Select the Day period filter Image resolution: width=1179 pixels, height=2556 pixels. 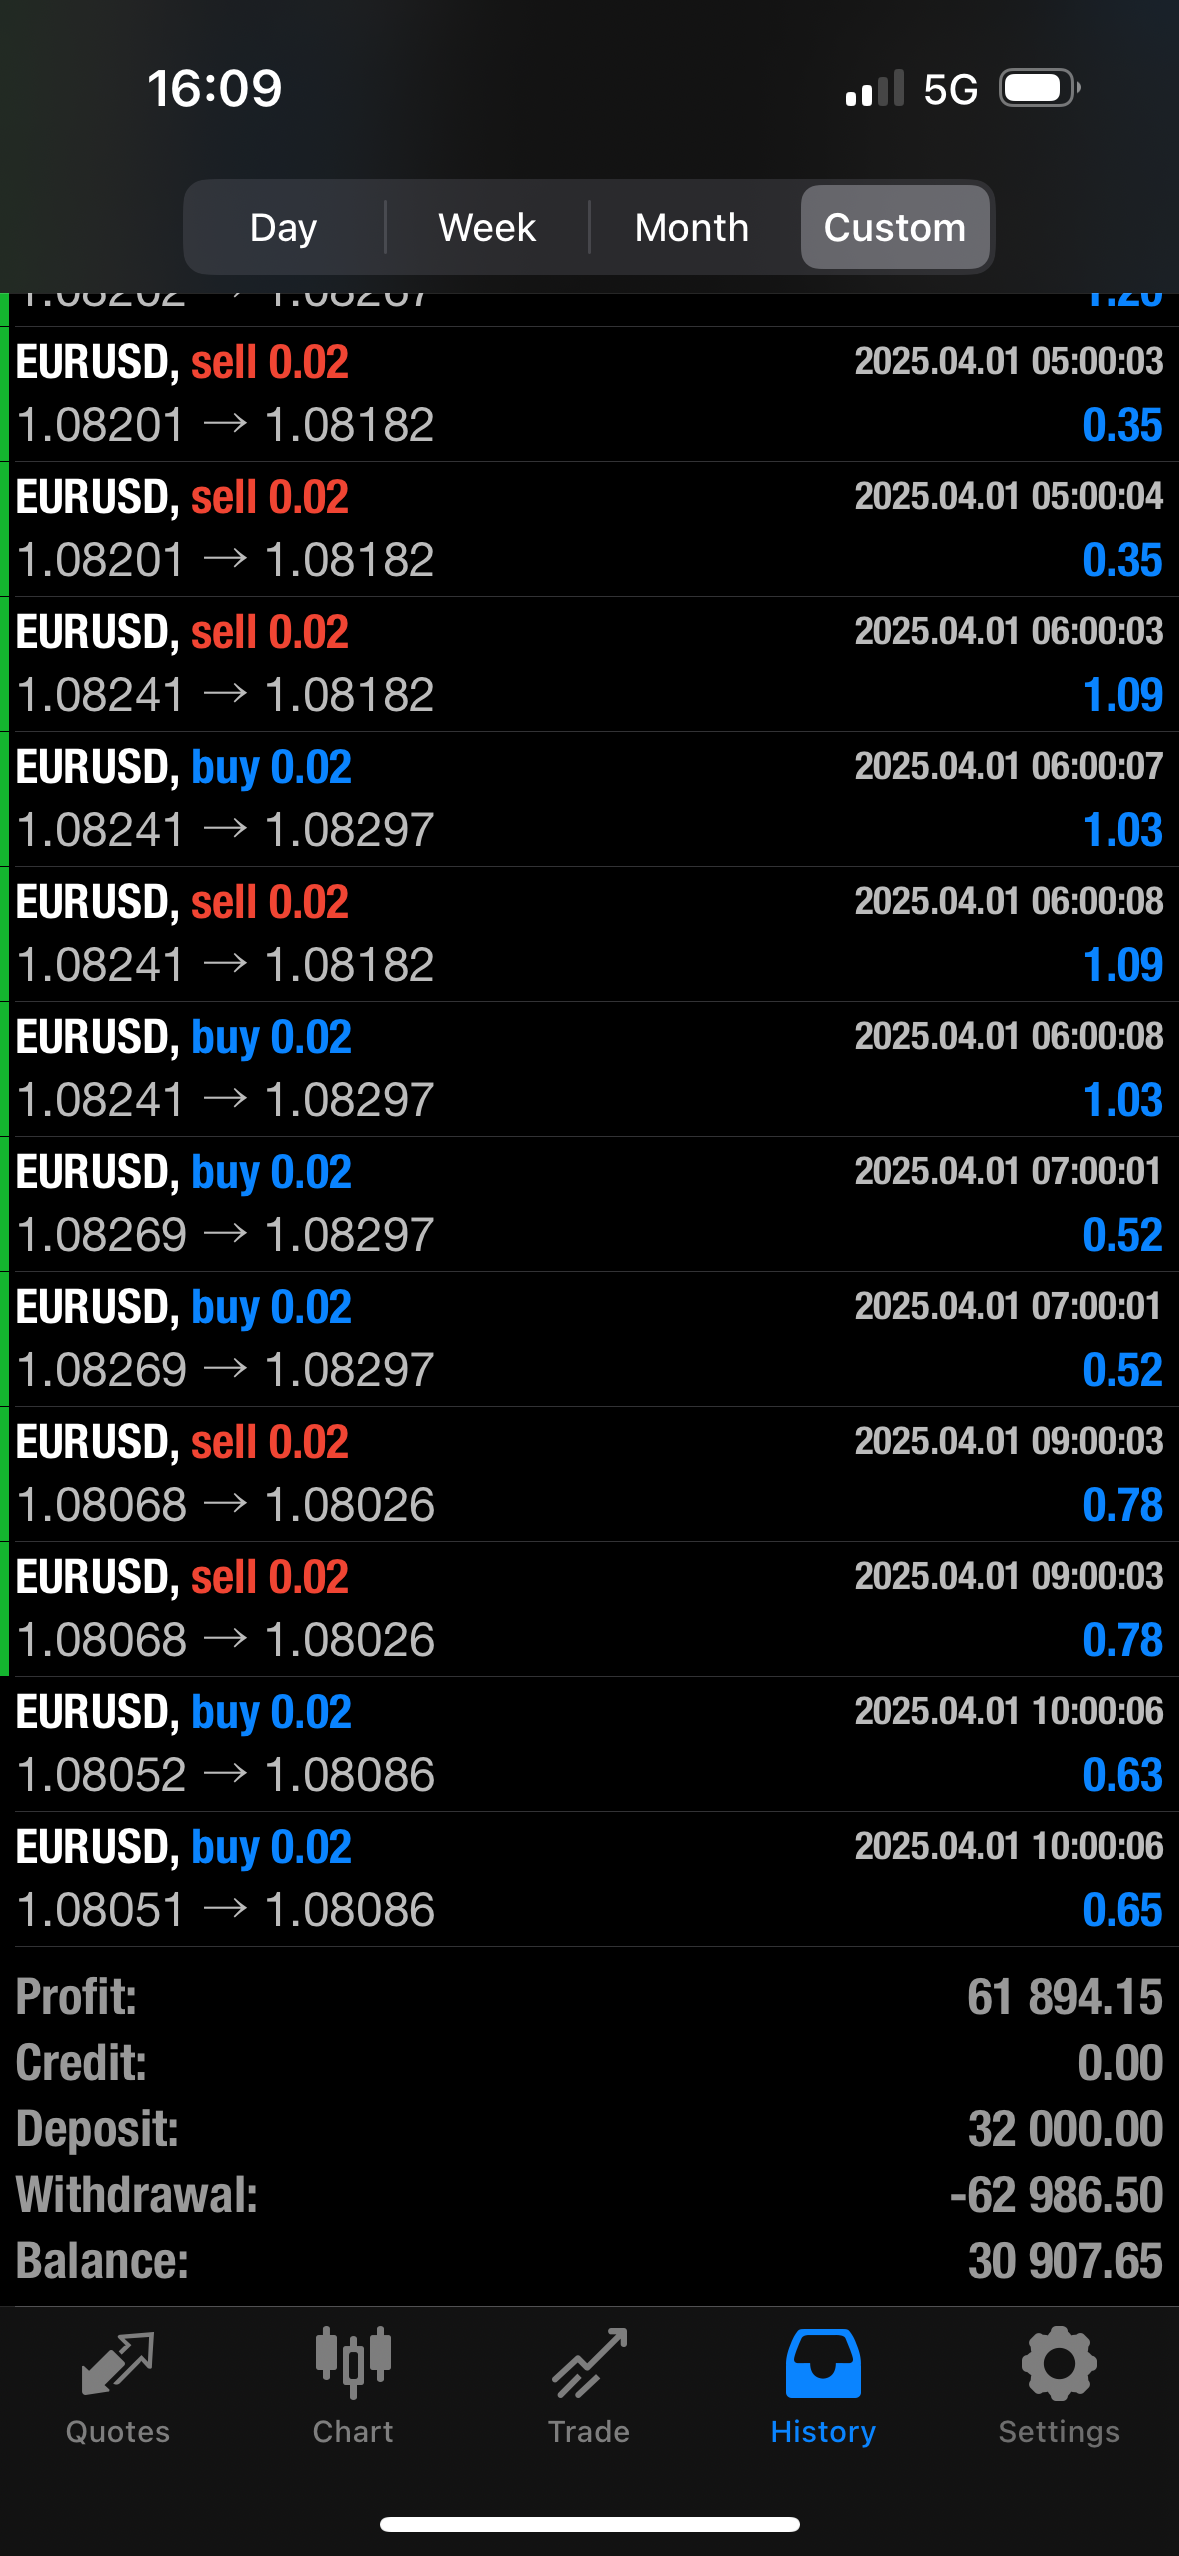point(284,228)
